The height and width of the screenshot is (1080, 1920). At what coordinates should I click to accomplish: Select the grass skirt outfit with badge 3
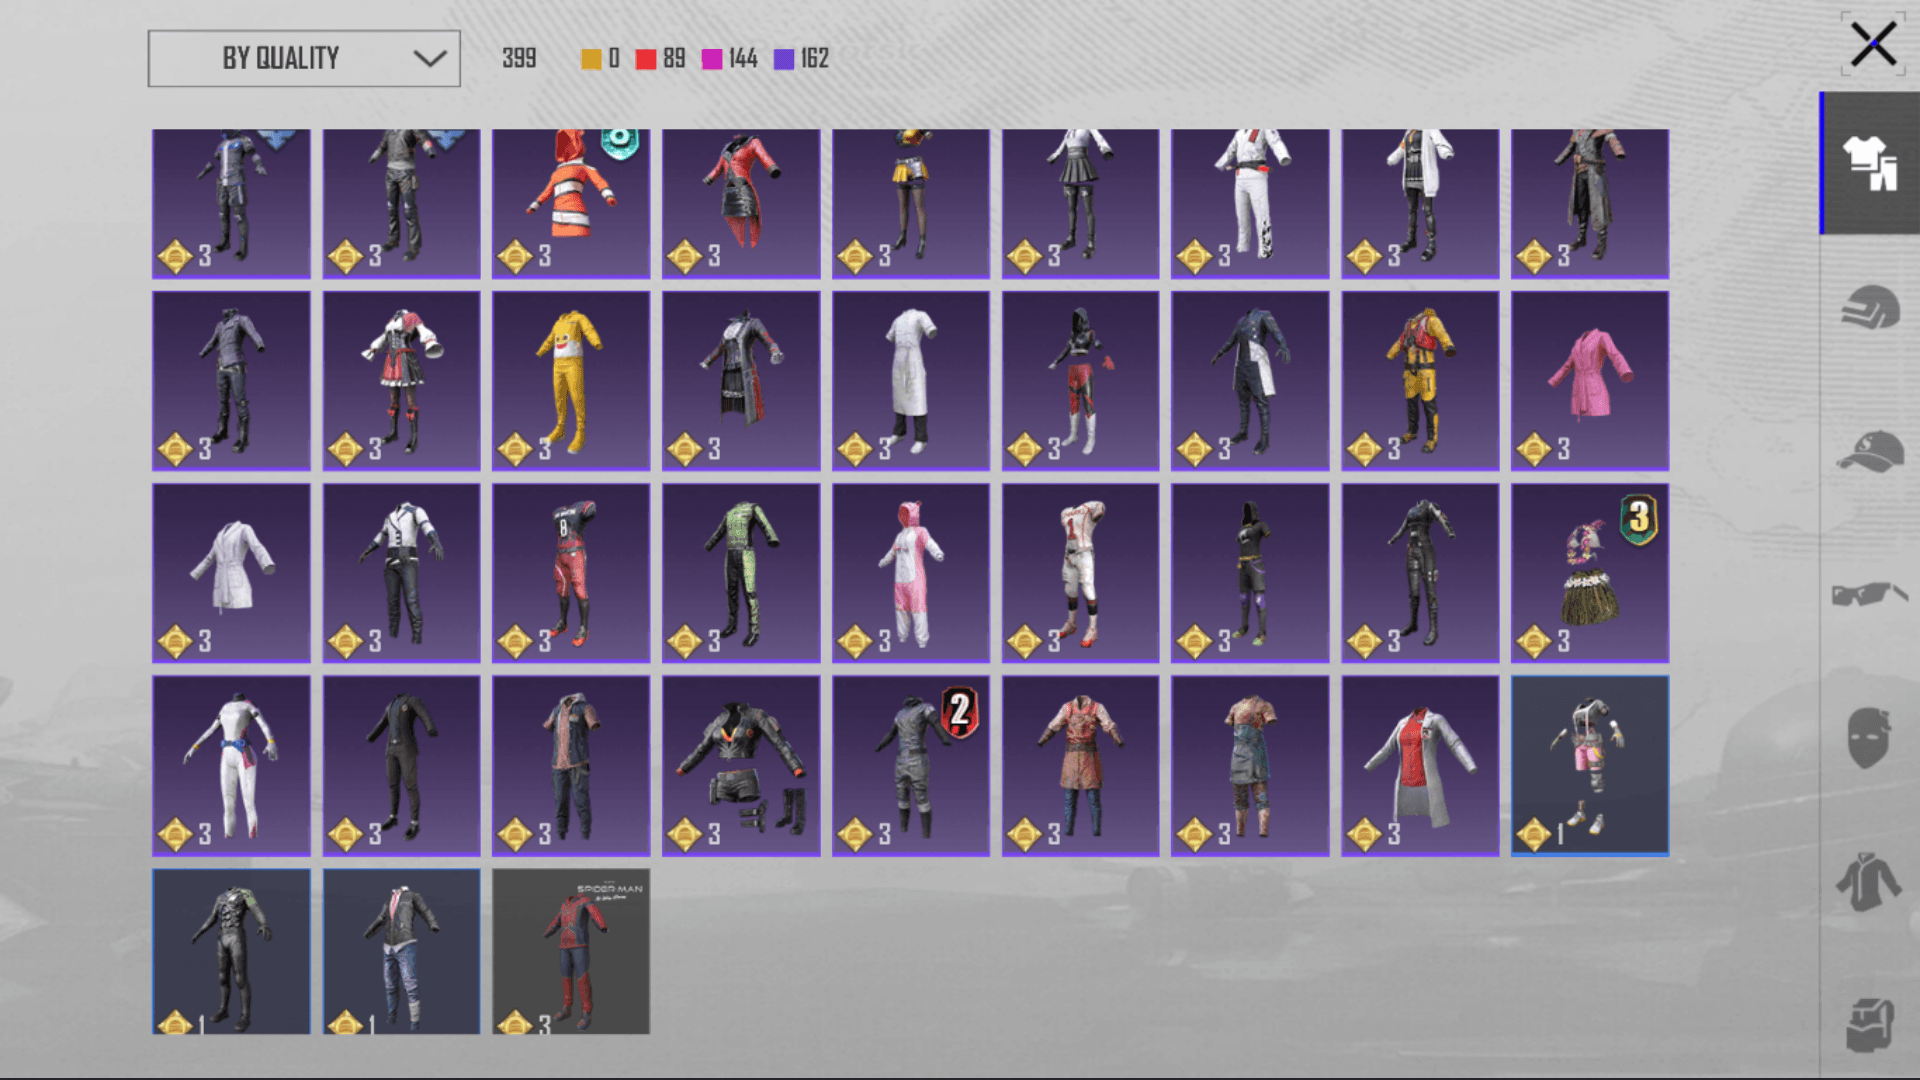tap(1590, 573)
